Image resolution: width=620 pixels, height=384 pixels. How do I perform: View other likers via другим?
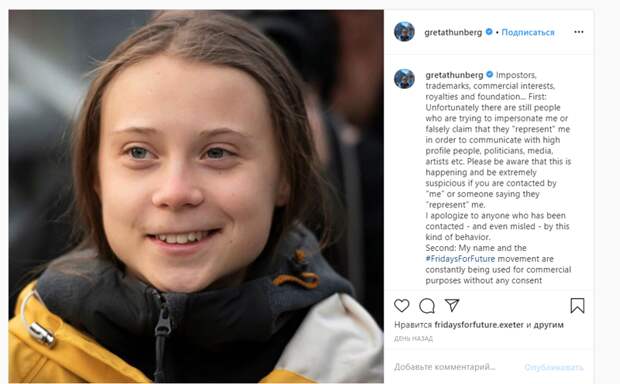click(548, 325)
